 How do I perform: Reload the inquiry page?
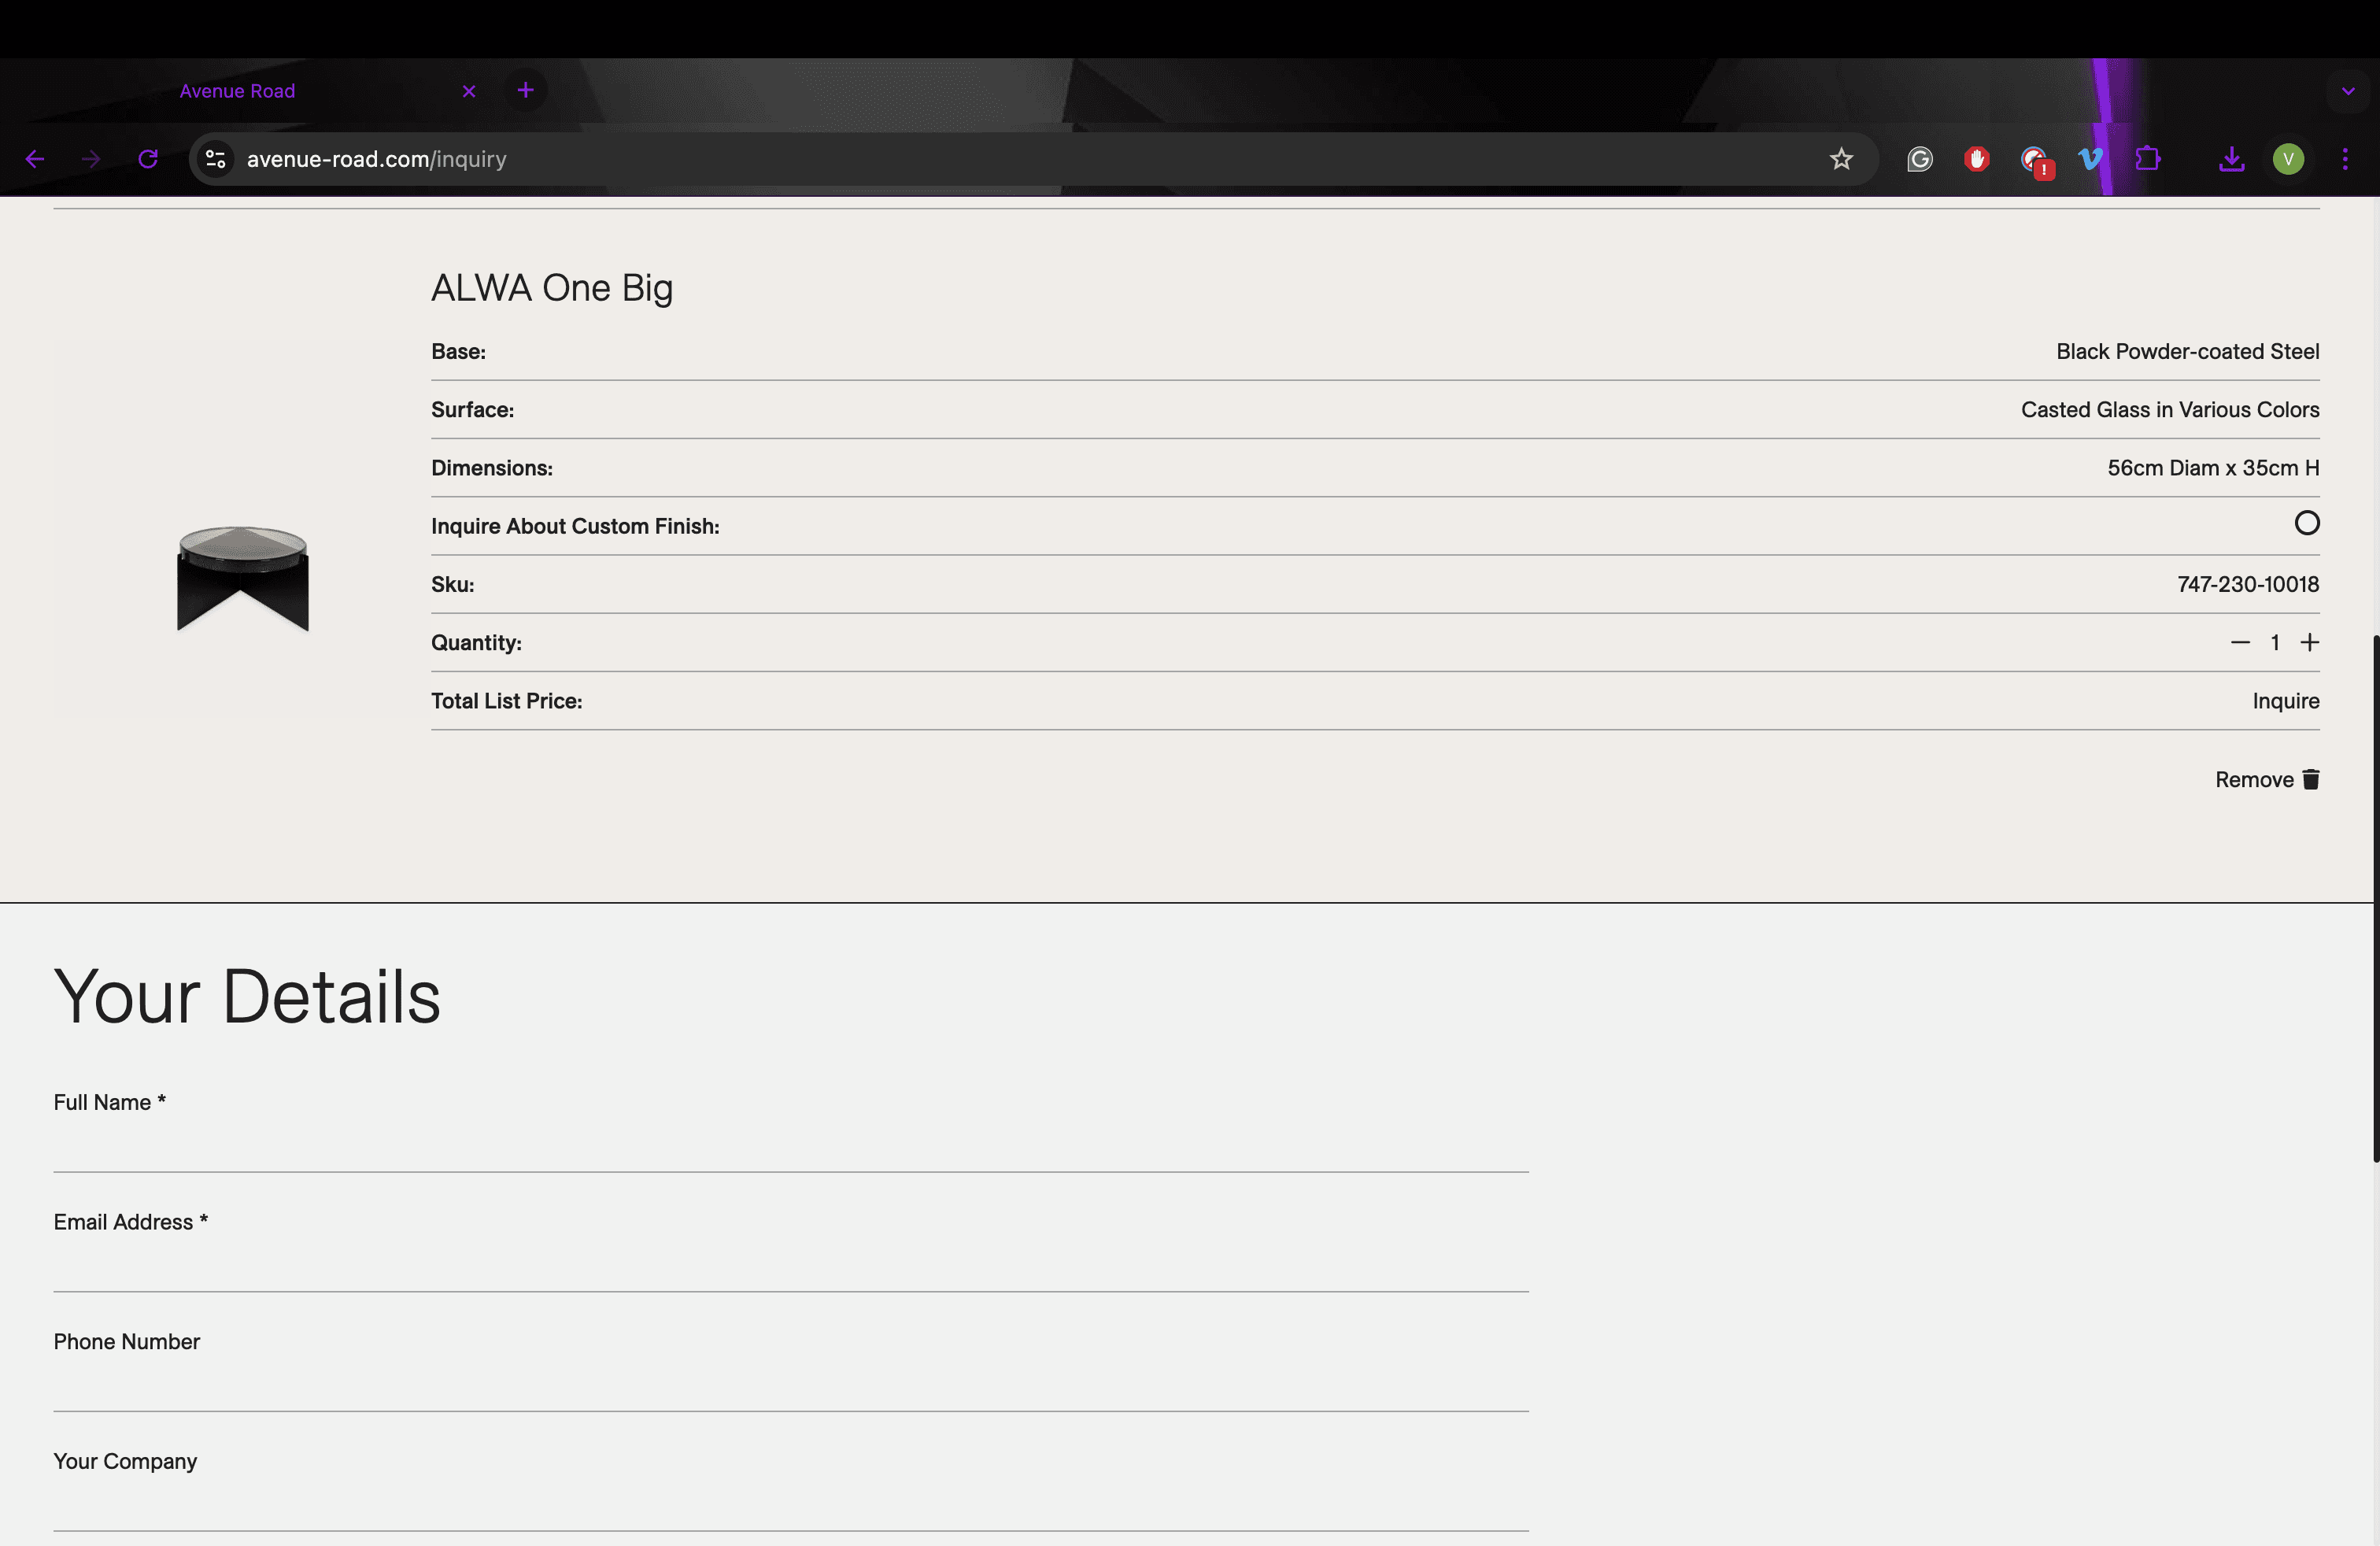coord(148,159)
